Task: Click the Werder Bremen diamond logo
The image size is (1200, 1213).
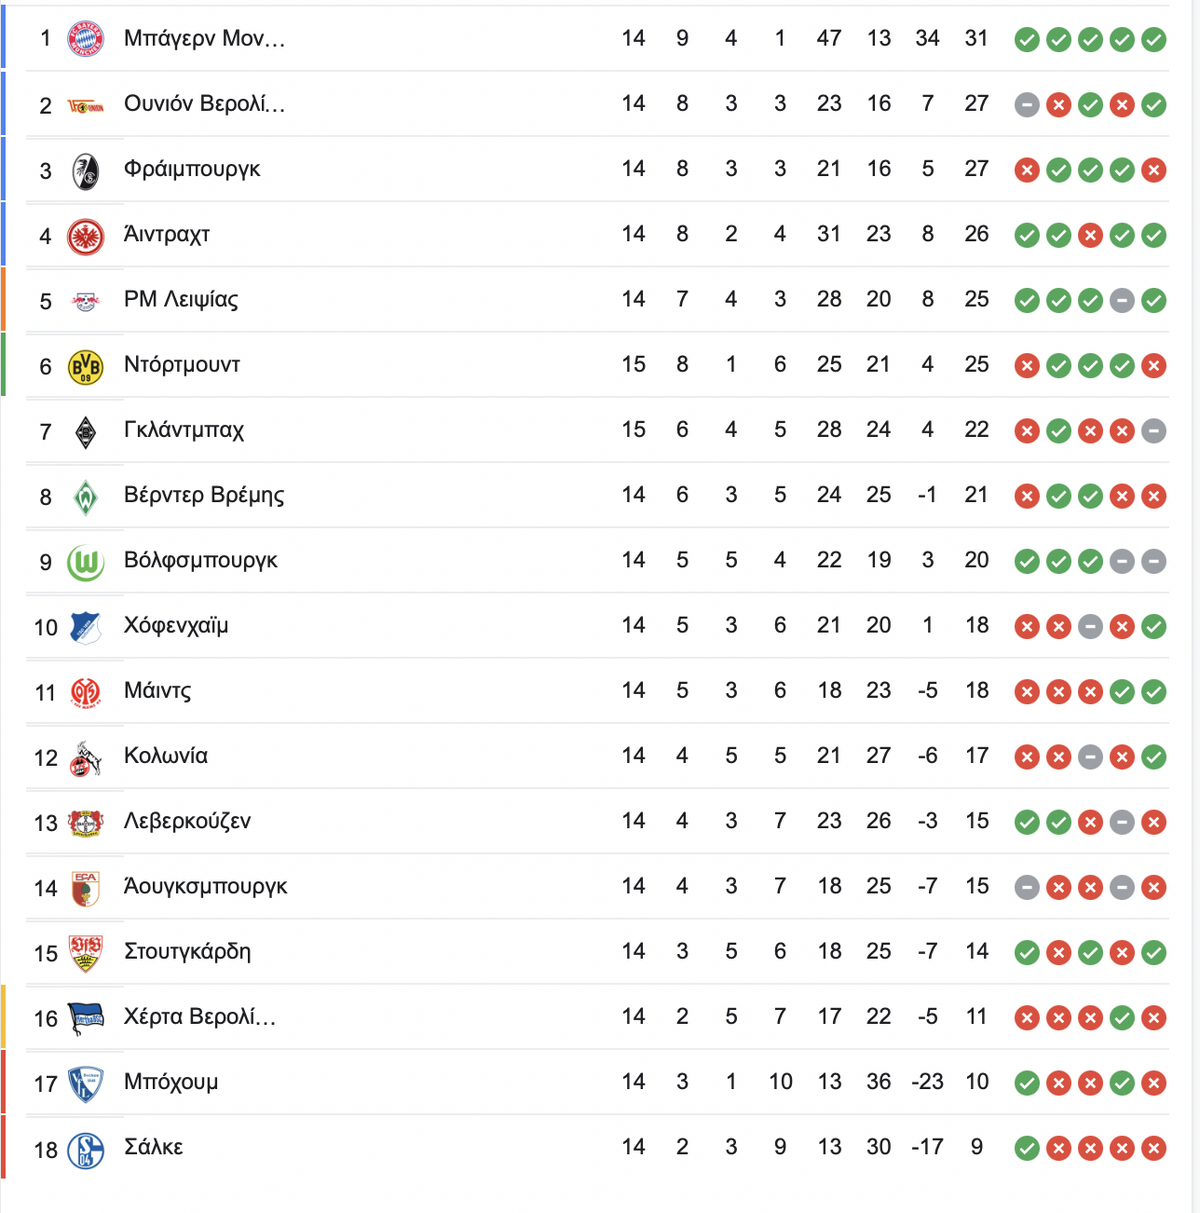Action: tap(85, 497)
